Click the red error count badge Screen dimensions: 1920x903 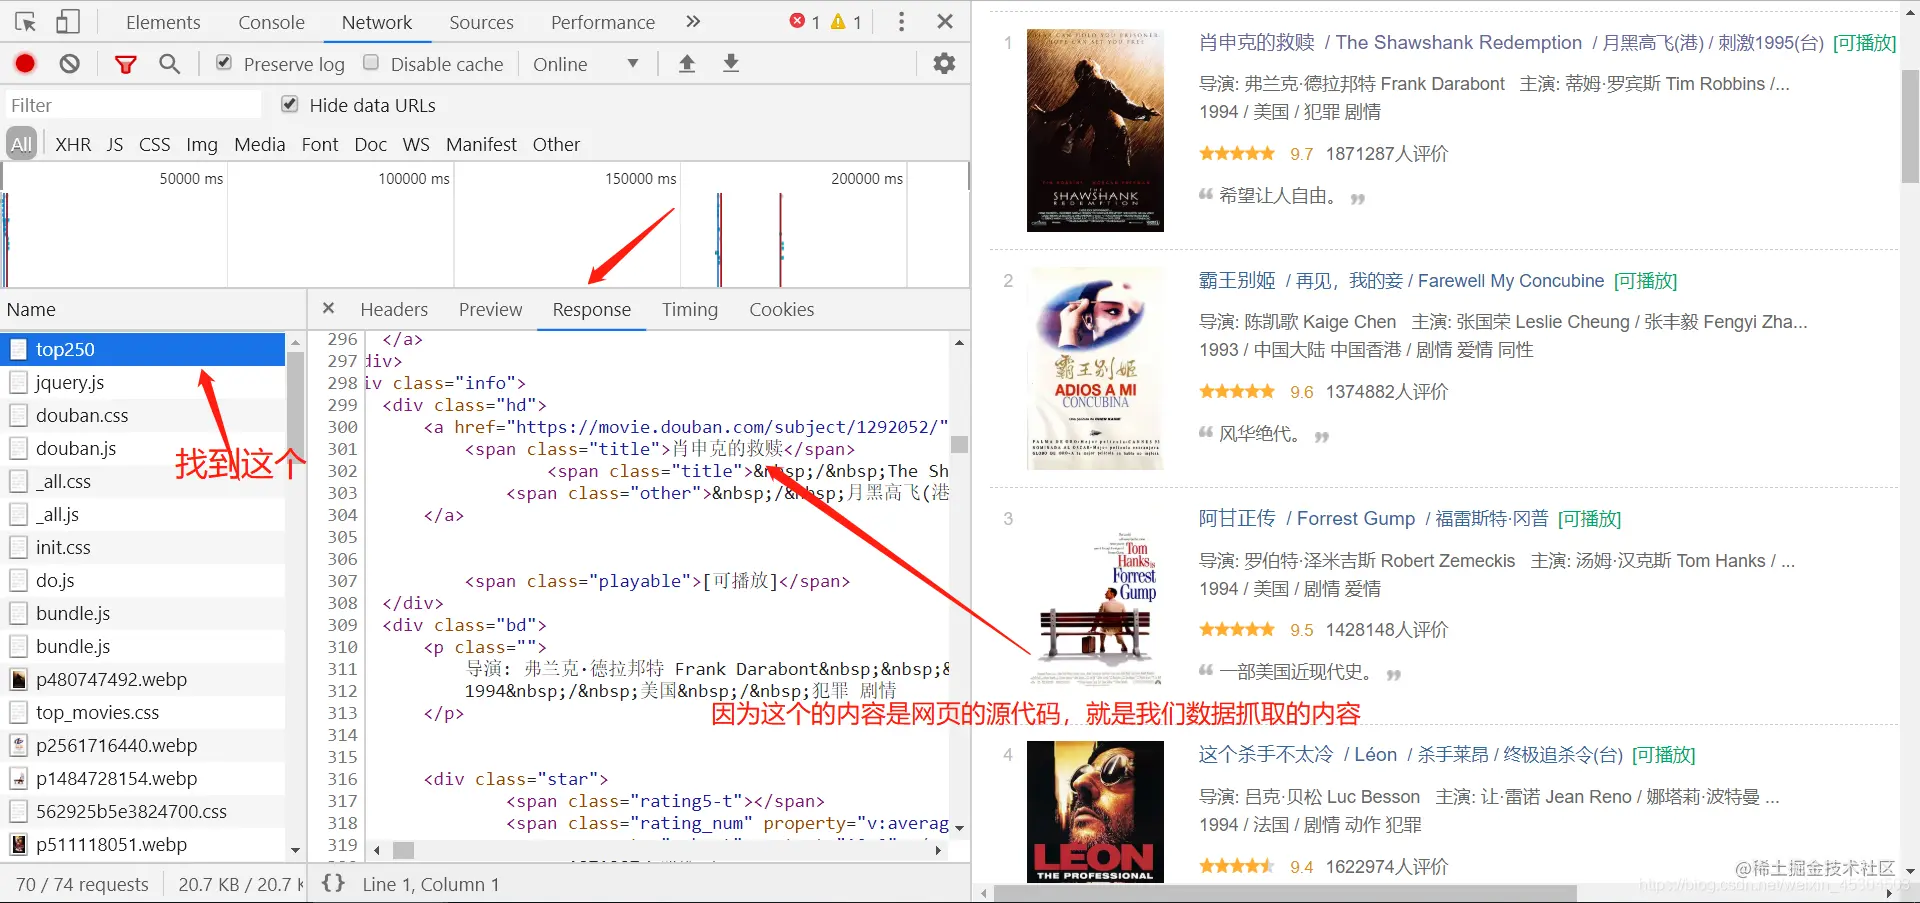pos(805,22)
